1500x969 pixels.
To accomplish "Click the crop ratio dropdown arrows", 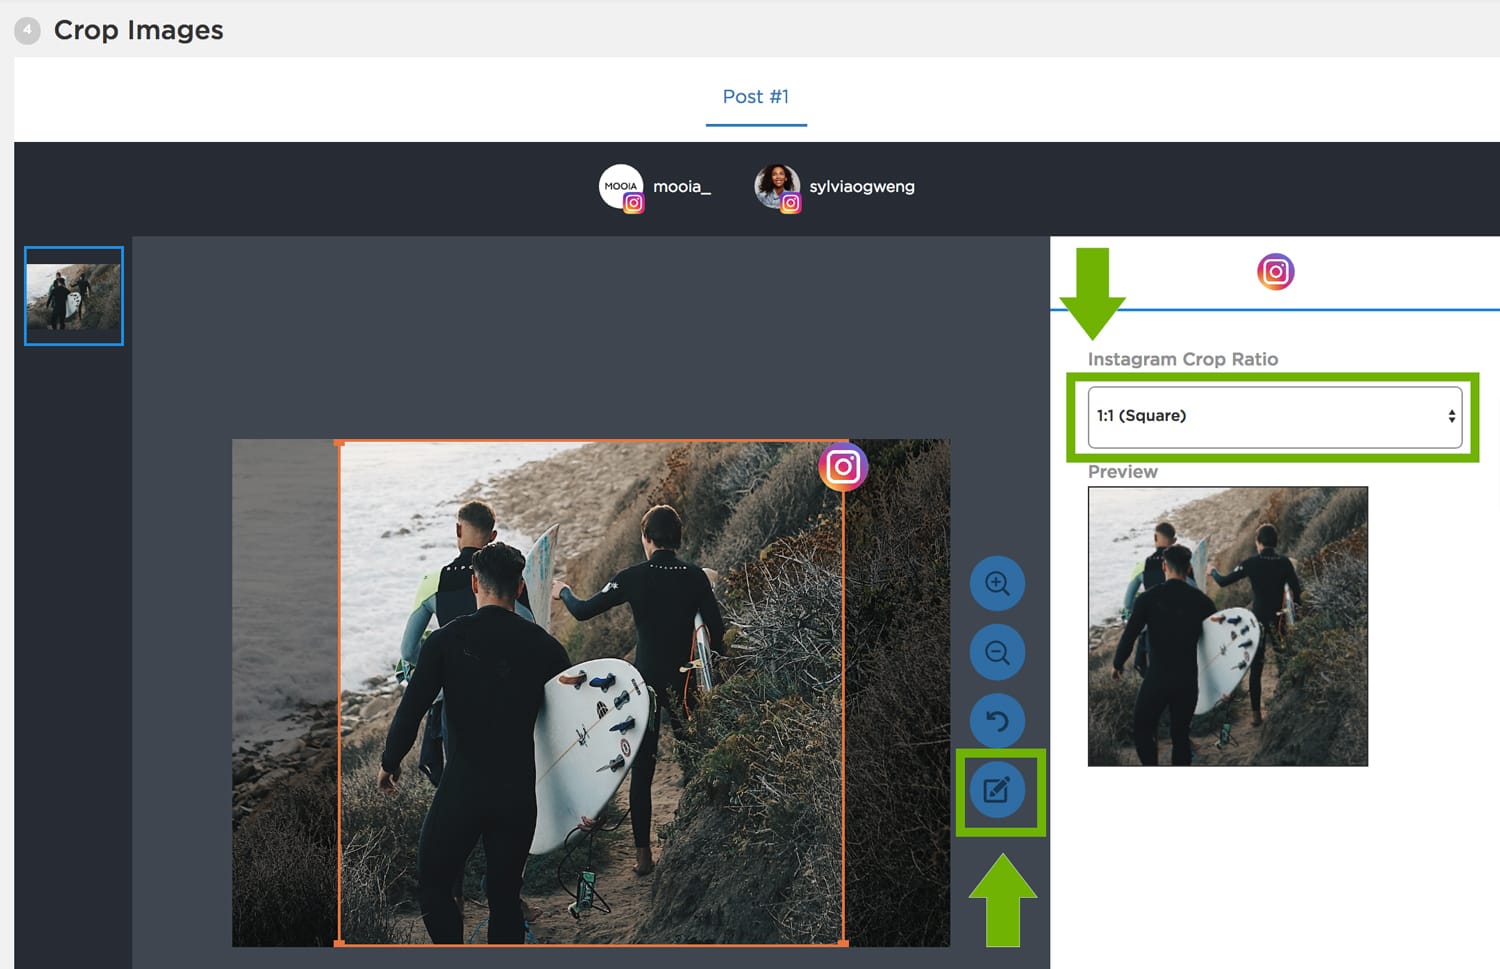I will click(1451, 416).
